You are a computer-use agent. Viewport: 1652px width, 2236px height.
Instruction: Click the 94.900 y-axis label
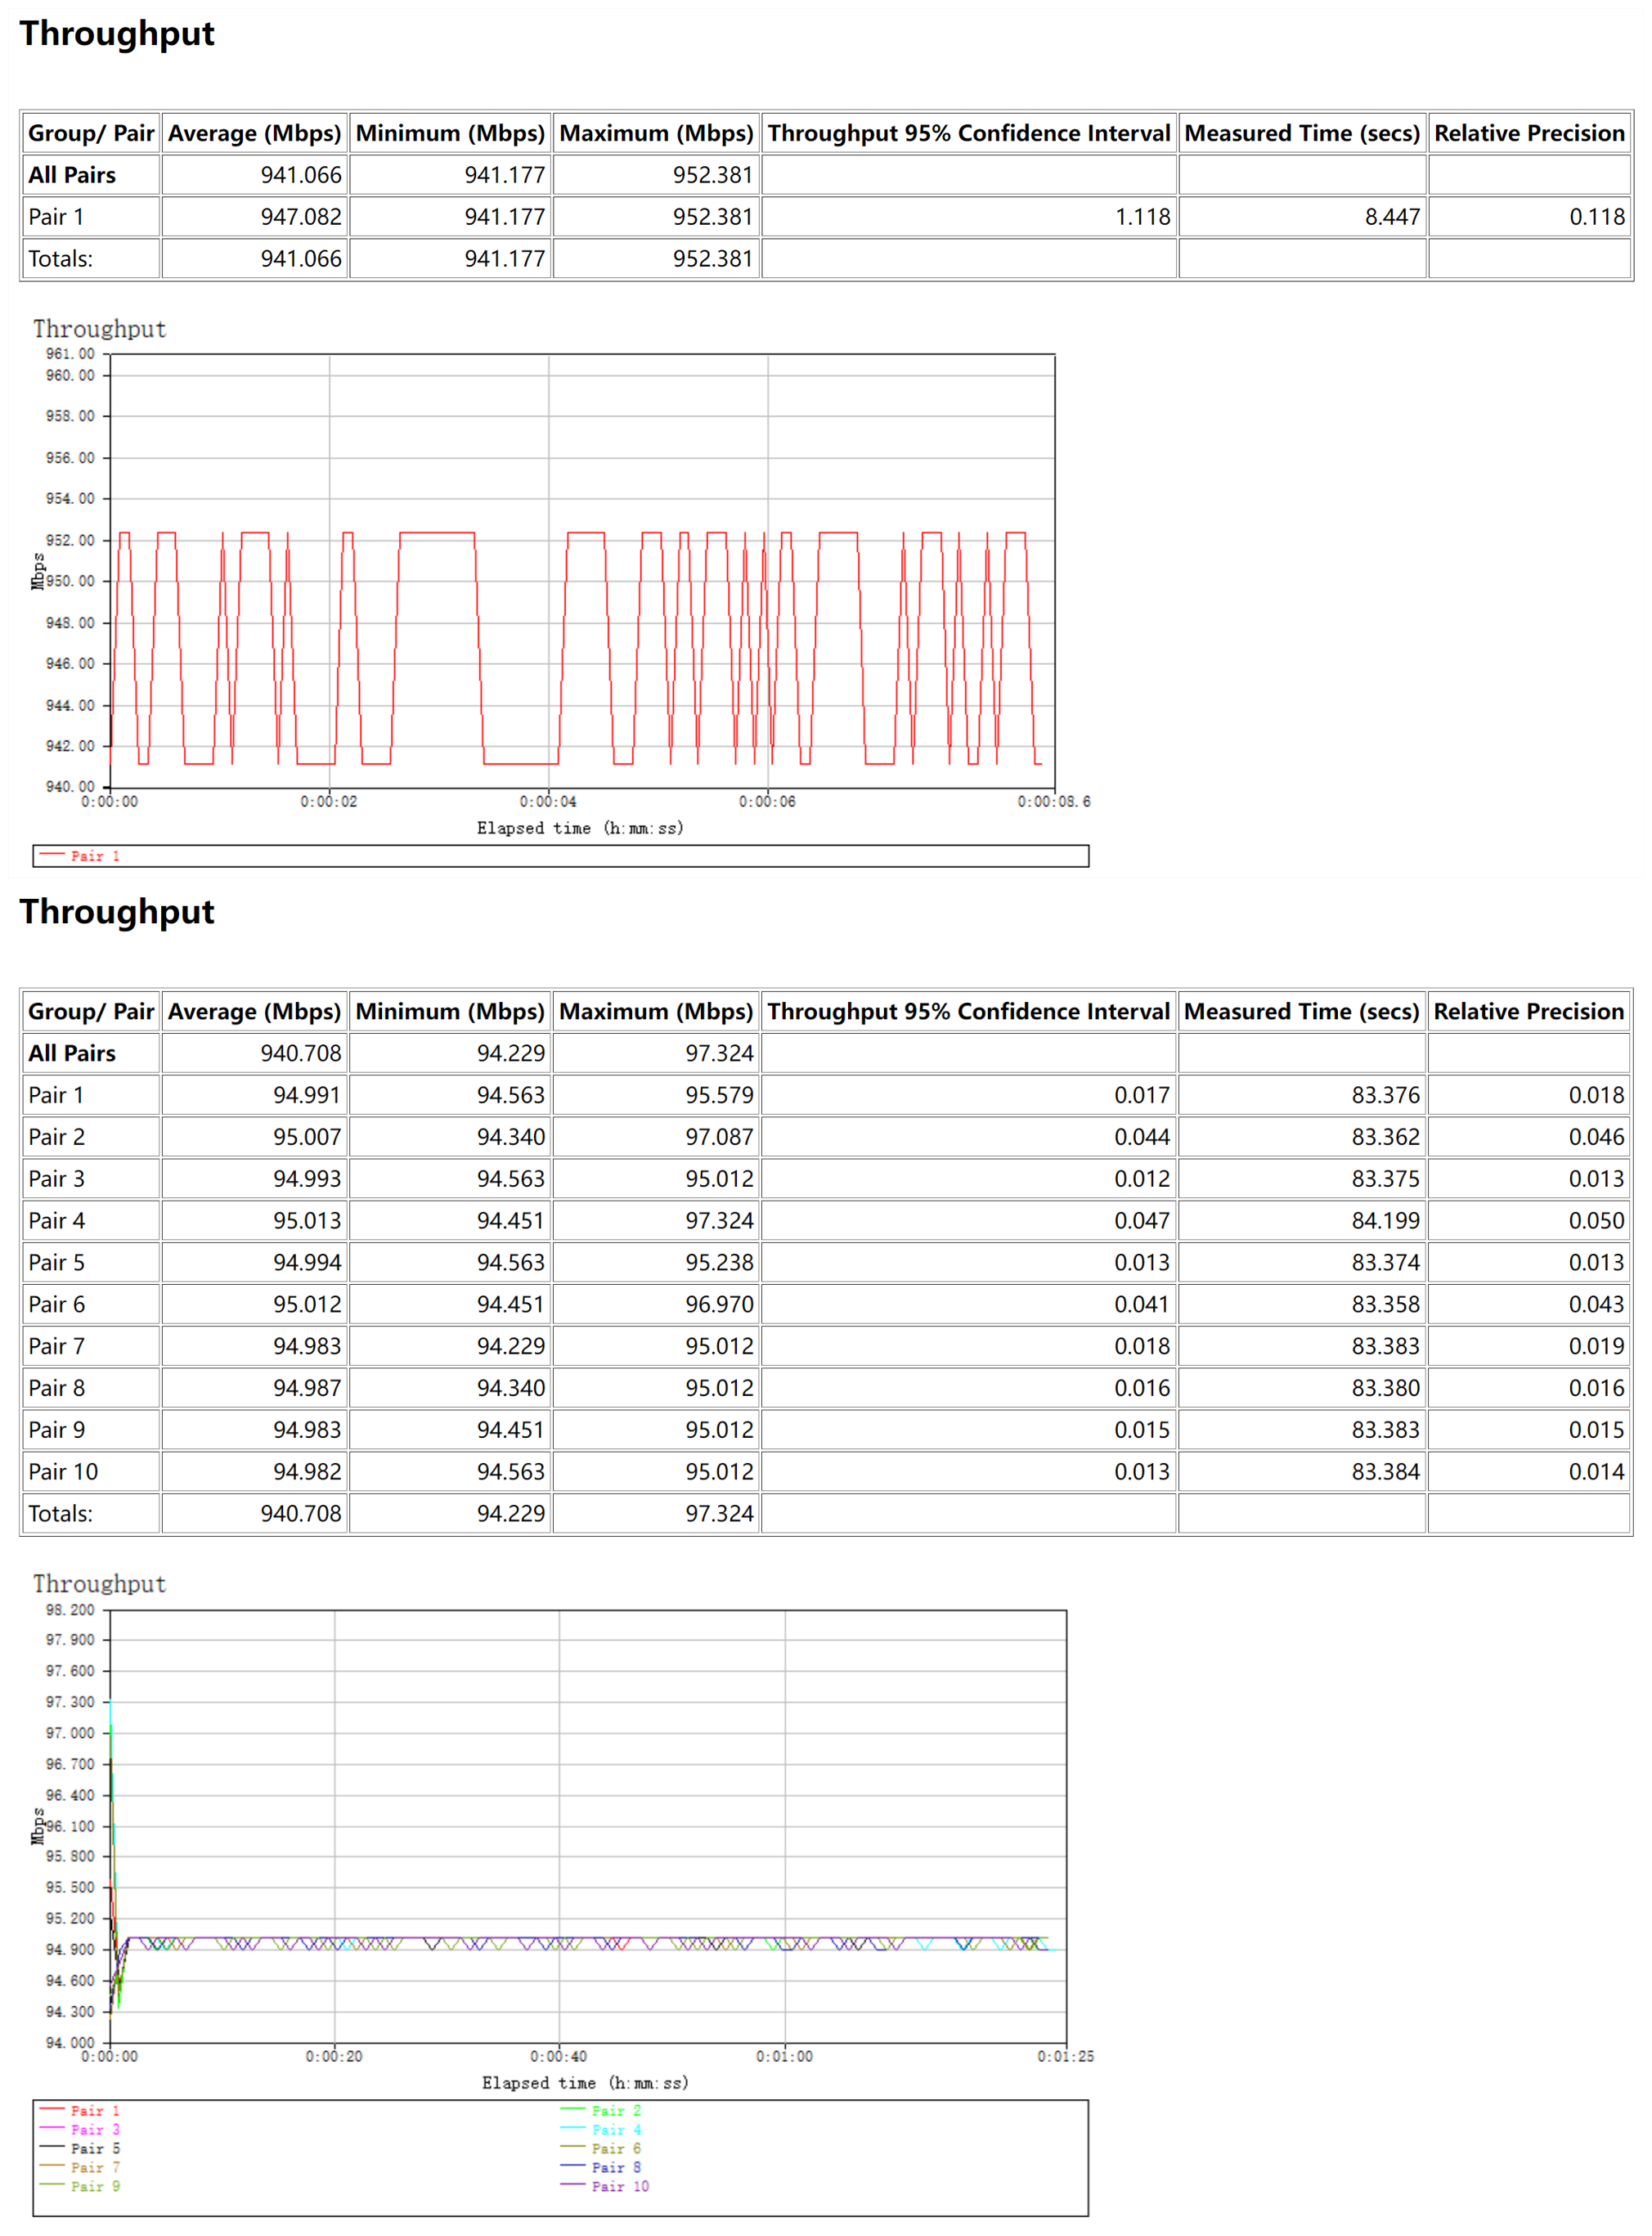coord(70,1949)
